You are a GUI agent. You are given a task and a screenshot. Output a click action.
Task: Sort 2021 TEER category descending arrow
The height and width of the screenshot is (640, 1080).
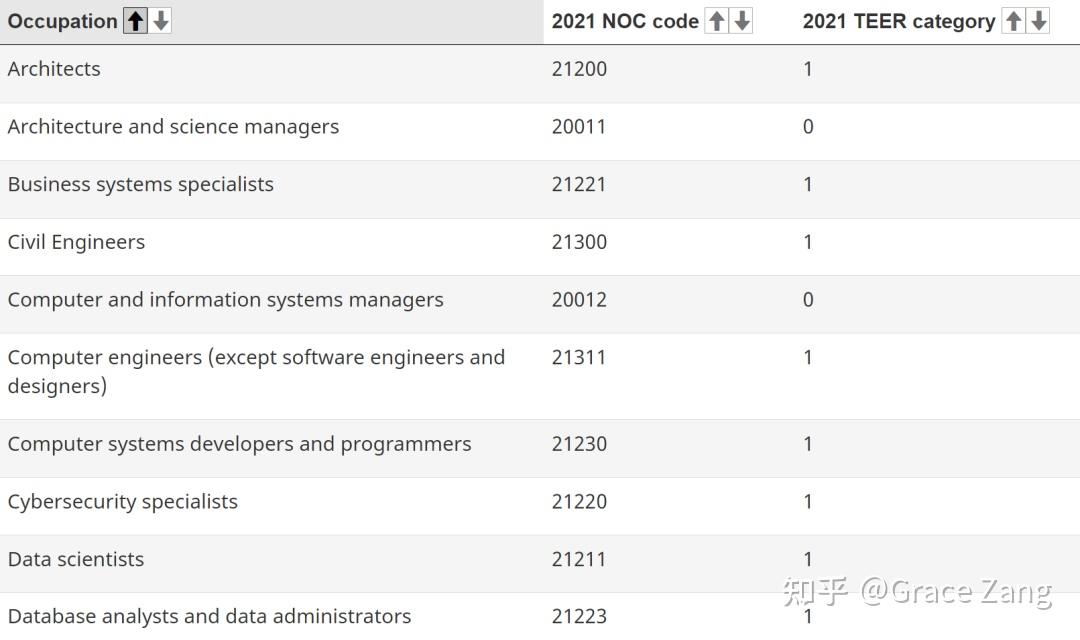[1038, 21]
